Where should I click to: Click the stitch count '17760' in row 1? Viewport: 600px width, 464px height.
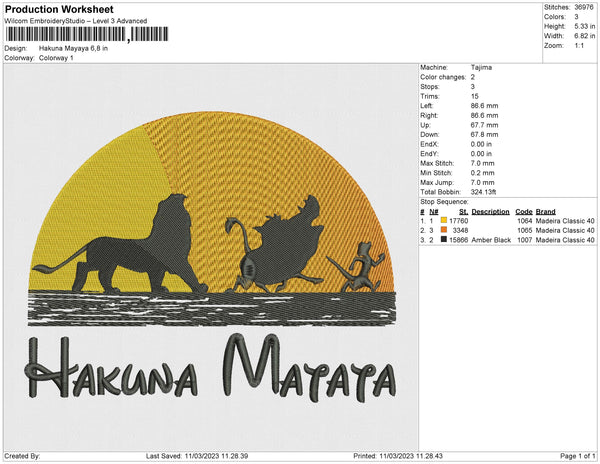(458, 221)
